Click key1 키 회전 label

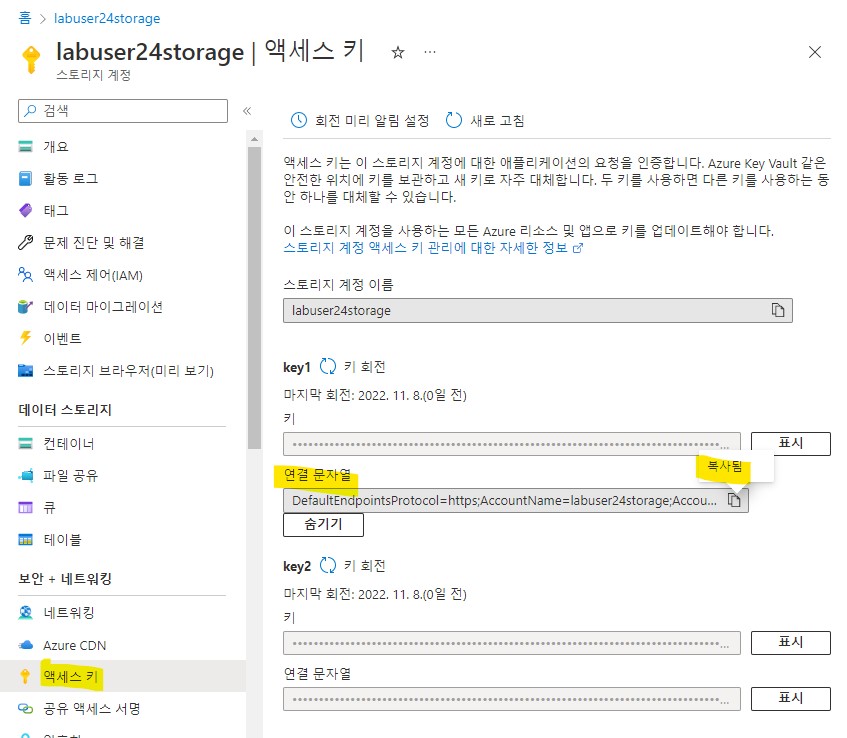[x=365, y=367]
